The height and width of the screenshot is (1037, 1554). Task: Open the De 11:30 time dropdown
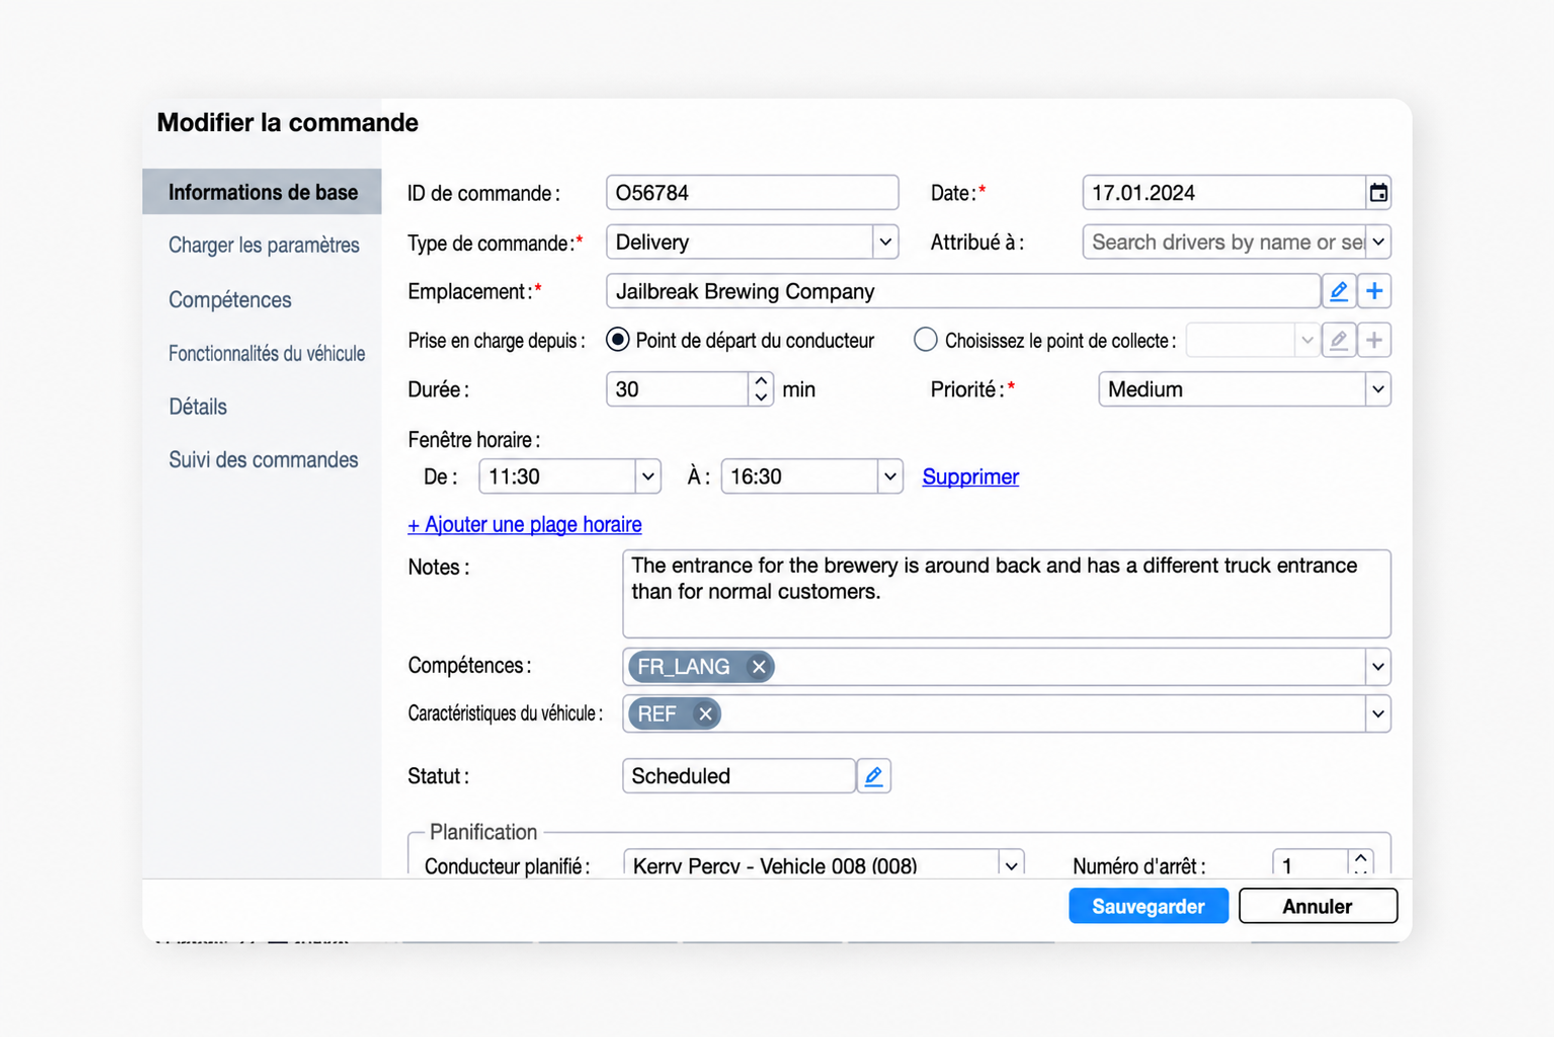pos(648,477)
